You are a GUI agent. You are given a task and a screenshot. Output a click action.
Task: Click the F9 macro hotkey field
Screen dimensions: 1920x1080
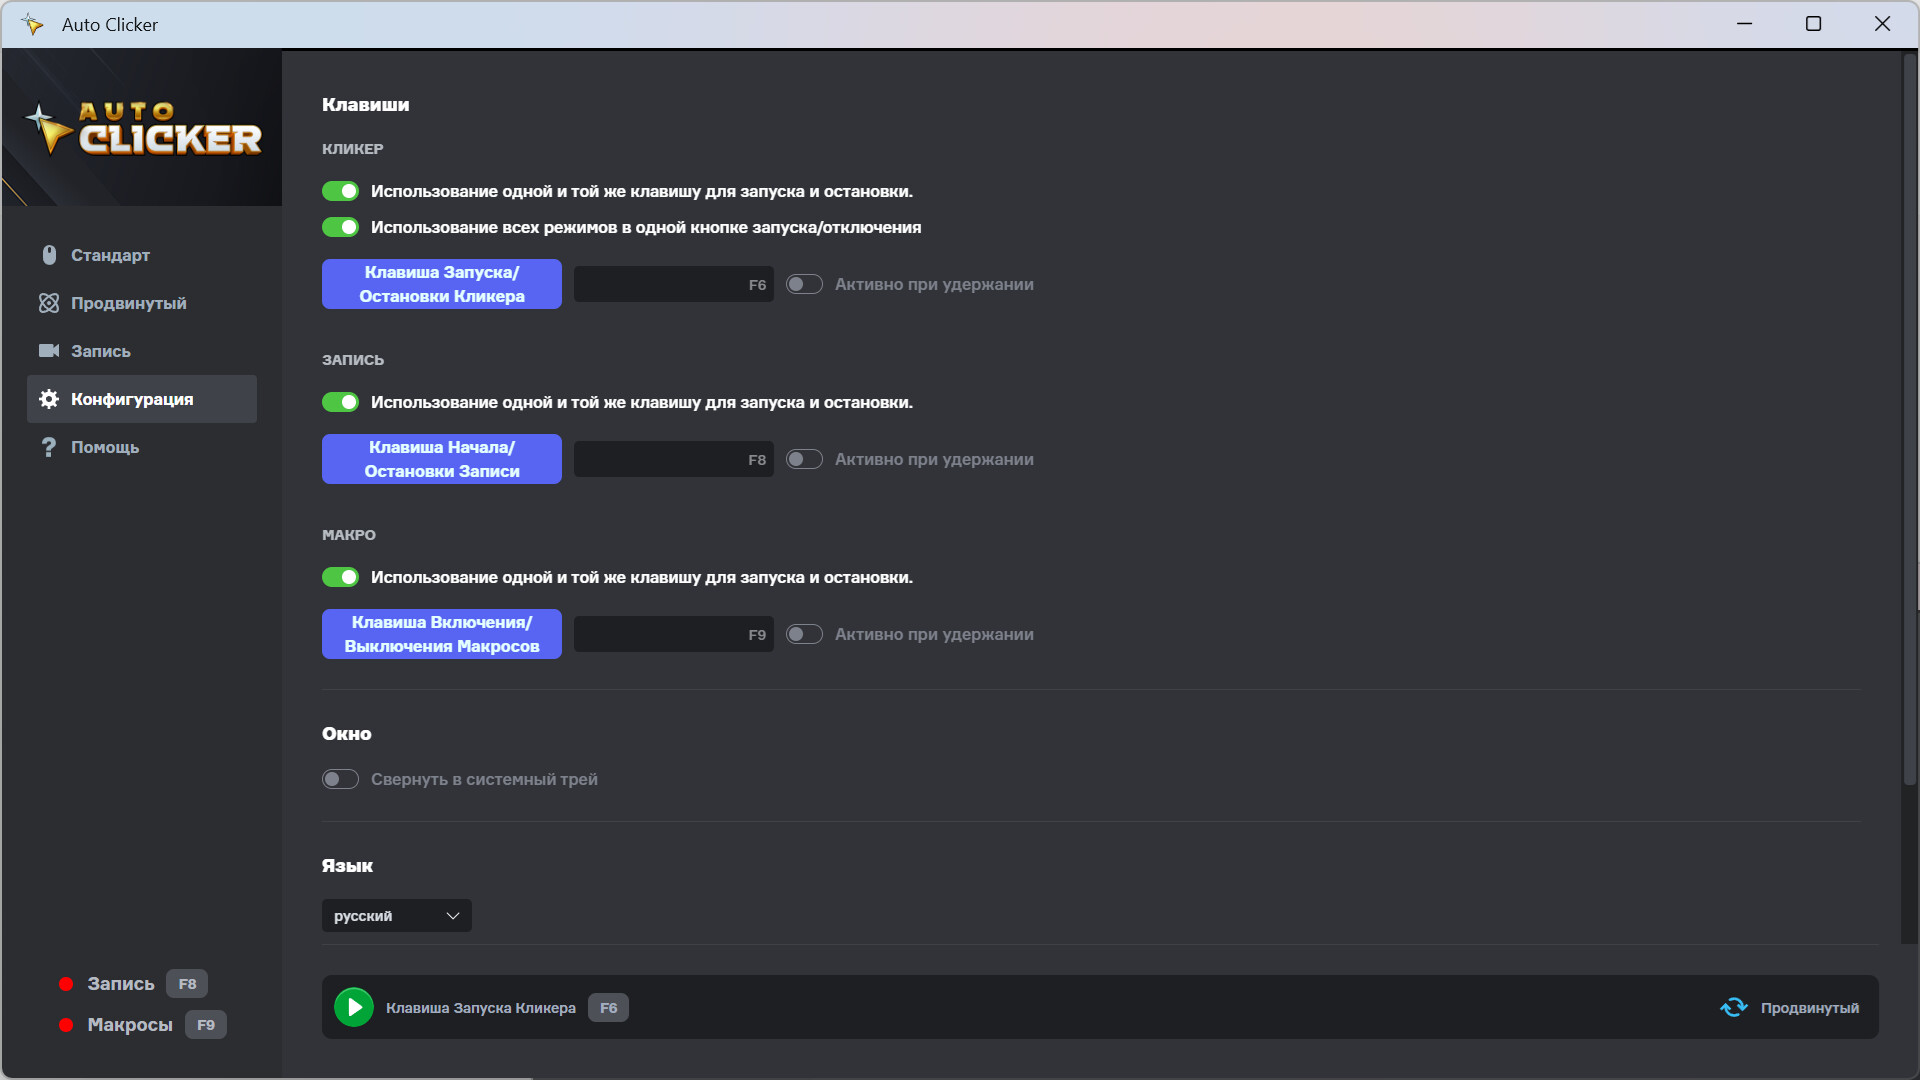(x=673, y=635)
